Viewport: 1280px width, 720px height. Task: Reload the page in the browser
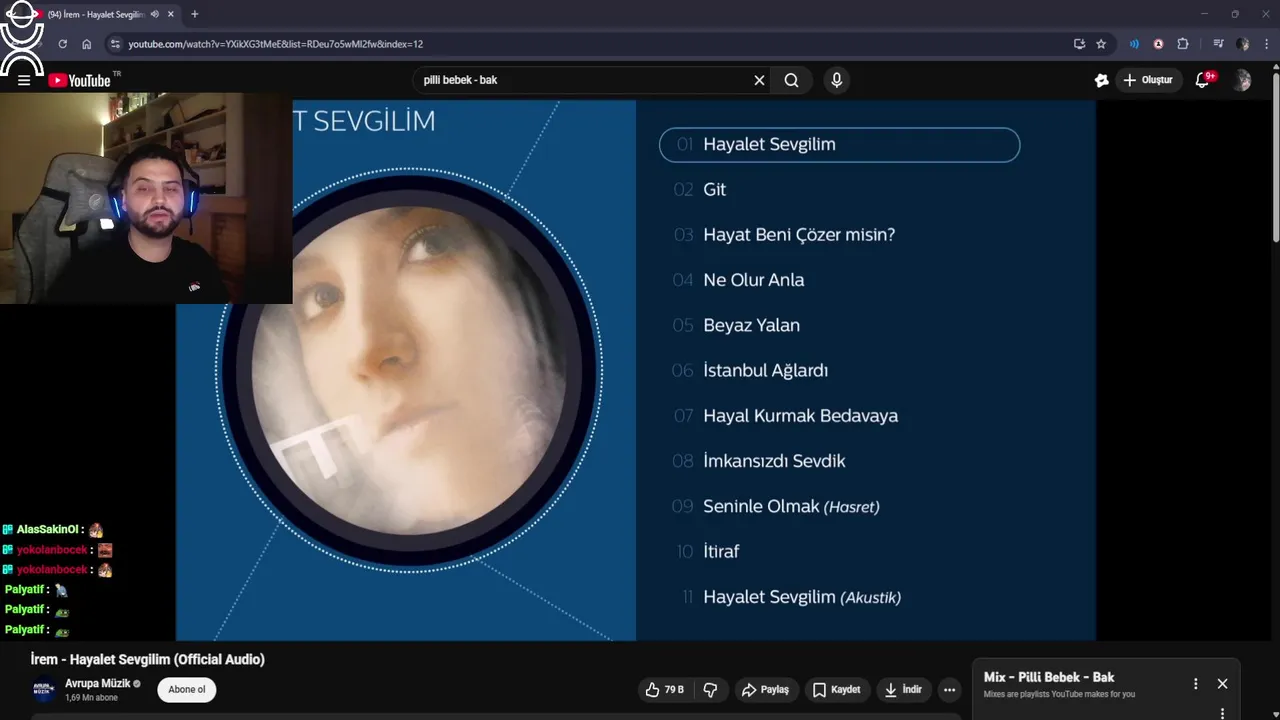click(x=62, y=44)
